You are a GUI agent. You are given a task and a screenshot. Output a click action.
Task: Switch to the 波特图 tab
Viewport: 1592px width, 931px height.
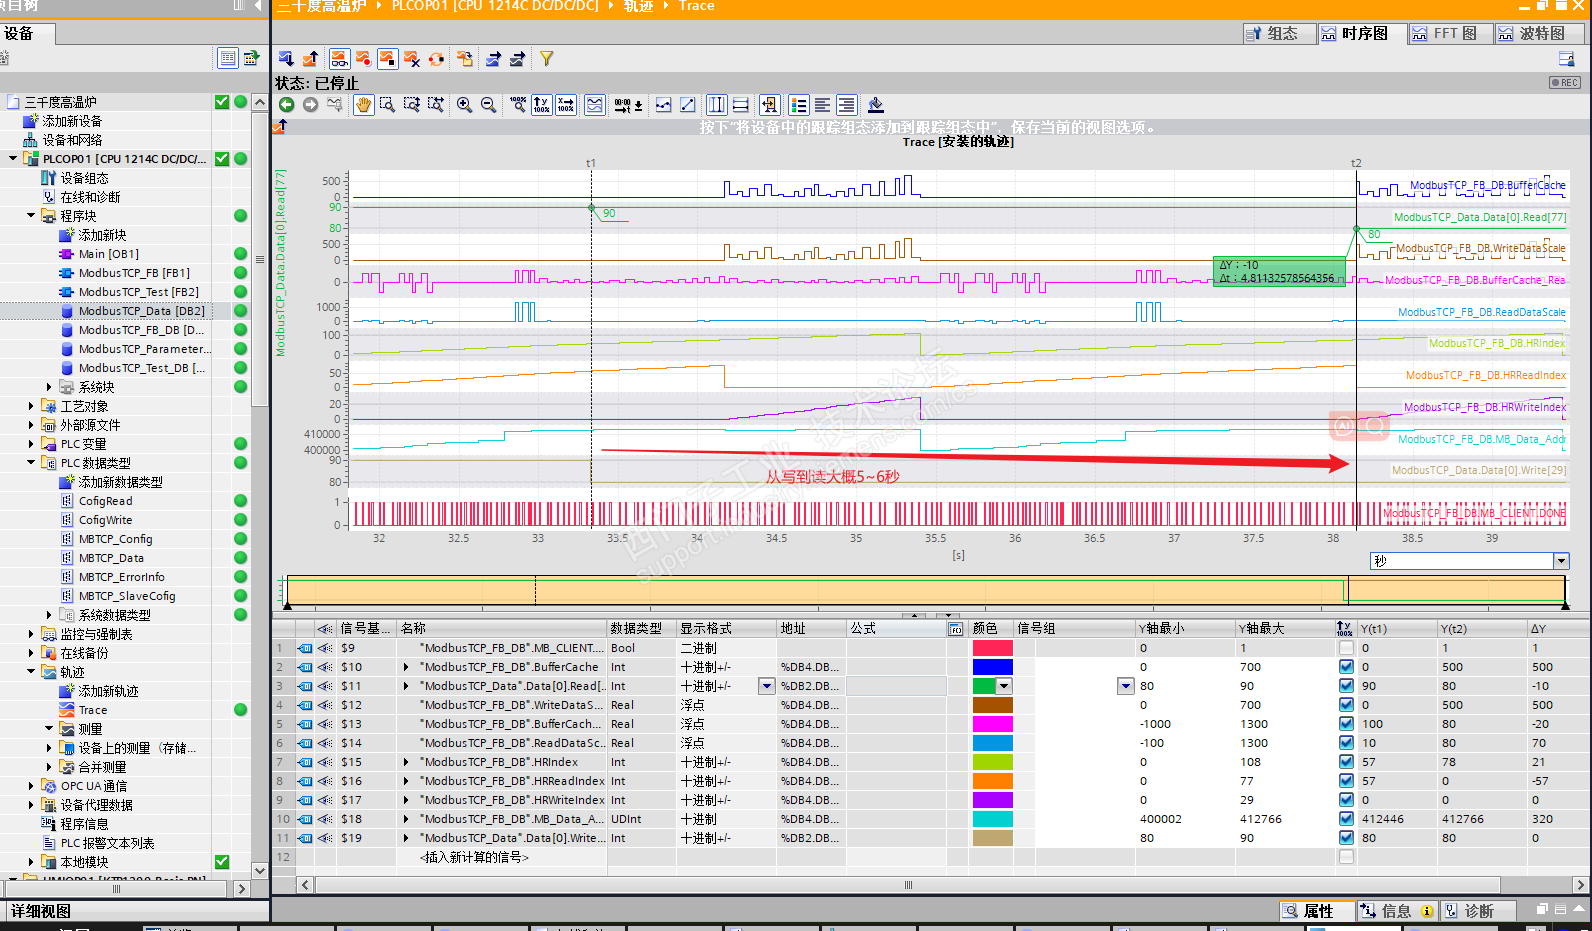(1532, 33)
